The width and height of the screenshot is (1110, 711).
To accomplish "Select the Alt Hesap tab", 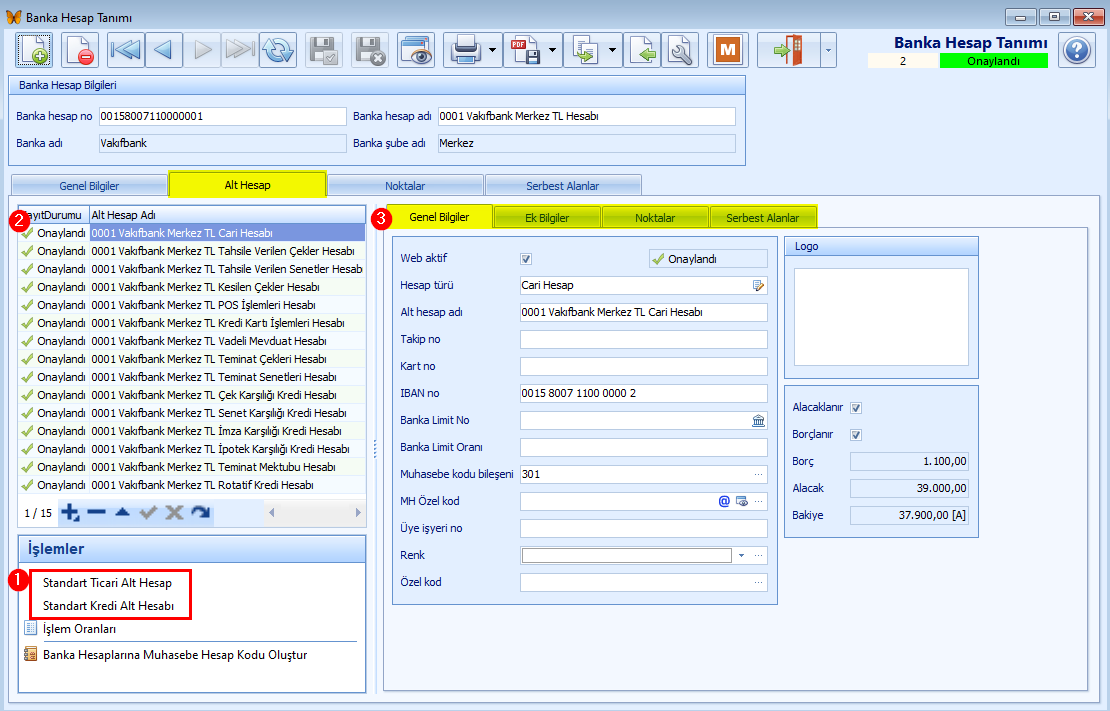I will click(x=247, y=185).
